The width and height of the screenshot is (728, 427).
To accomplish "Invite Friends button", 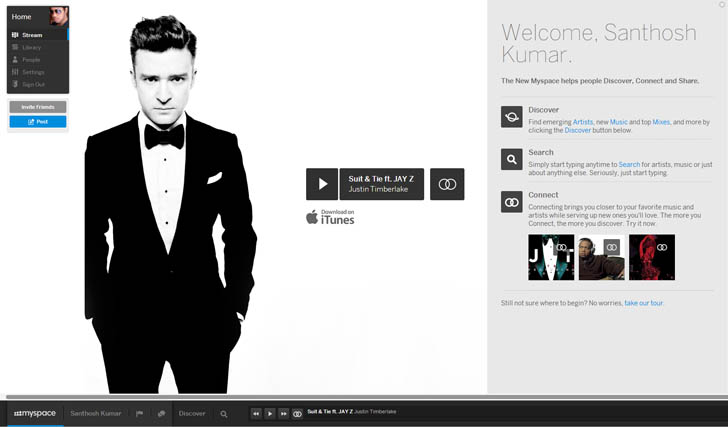I will click(x=38, y=107).
